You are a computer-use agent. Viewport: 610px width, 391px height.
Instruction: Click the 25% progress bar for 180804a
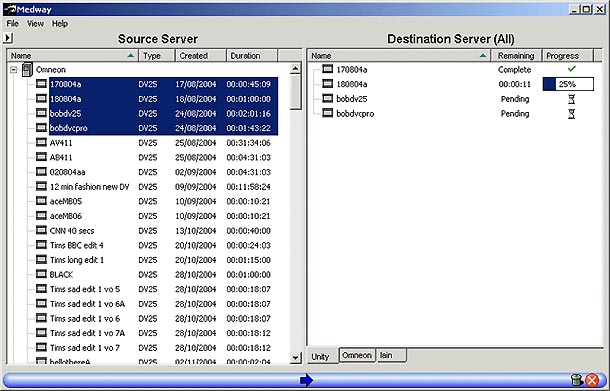pyautogui.click(x=568, y=84)
